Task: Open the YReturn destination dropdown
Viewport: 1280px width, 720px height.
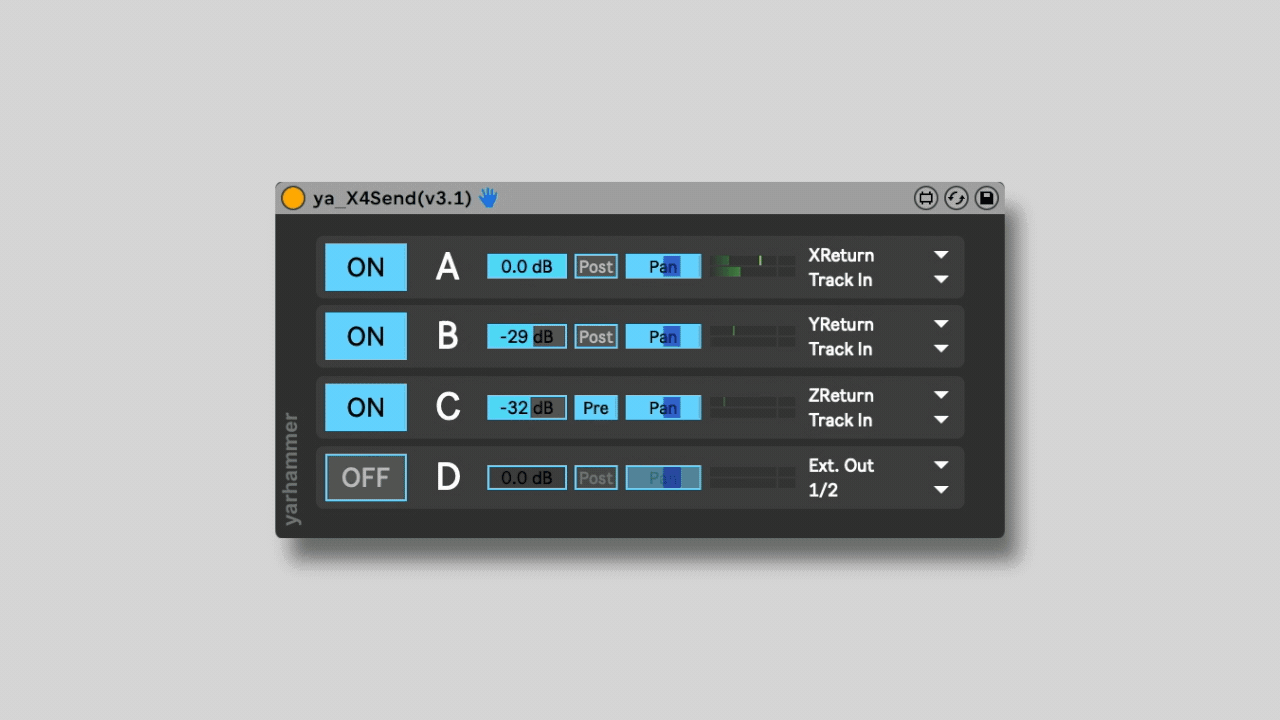Action: point(879,324)
